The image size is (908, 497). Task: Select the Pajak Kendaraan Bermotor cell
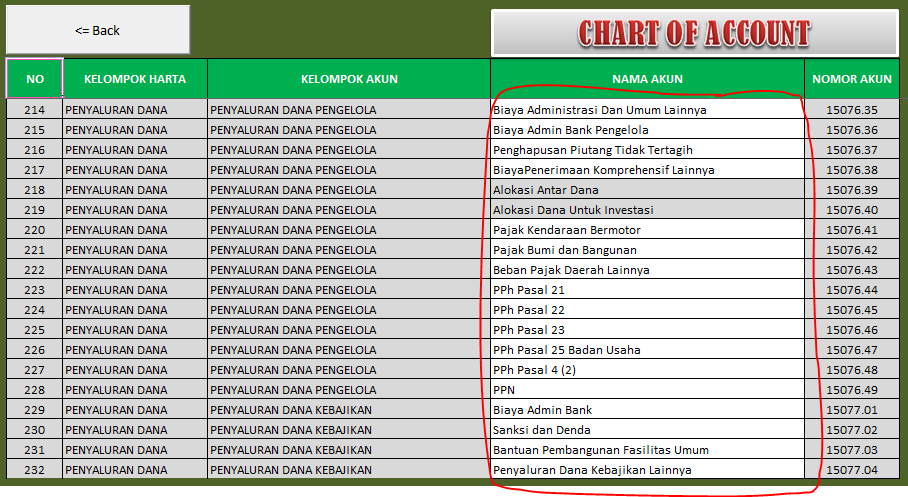(x=647, y=229)
